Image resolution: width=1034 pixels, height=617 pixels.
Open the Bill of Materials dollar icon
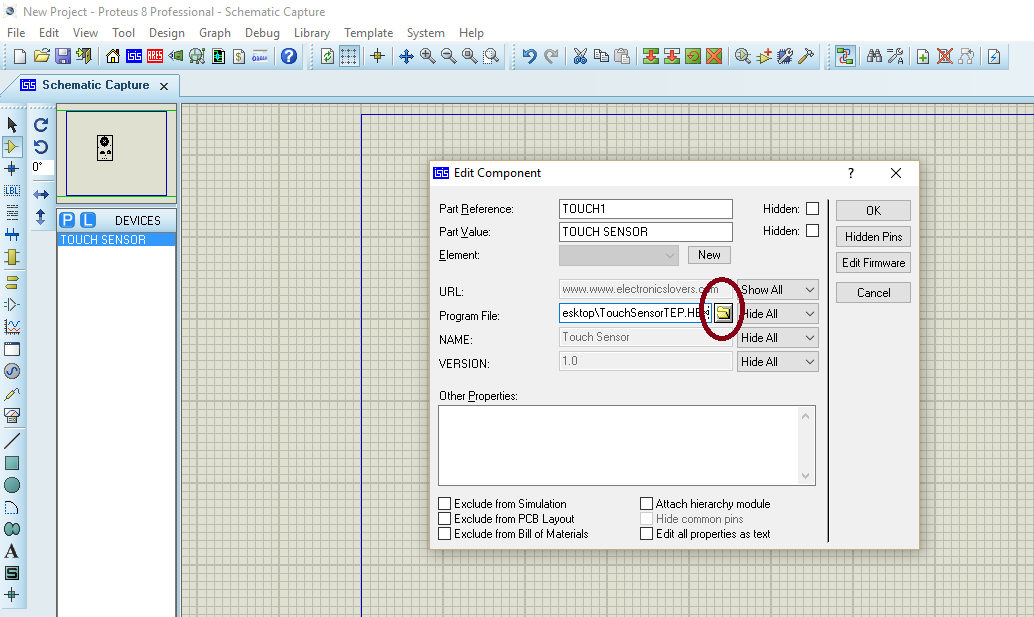click(239, 57)
